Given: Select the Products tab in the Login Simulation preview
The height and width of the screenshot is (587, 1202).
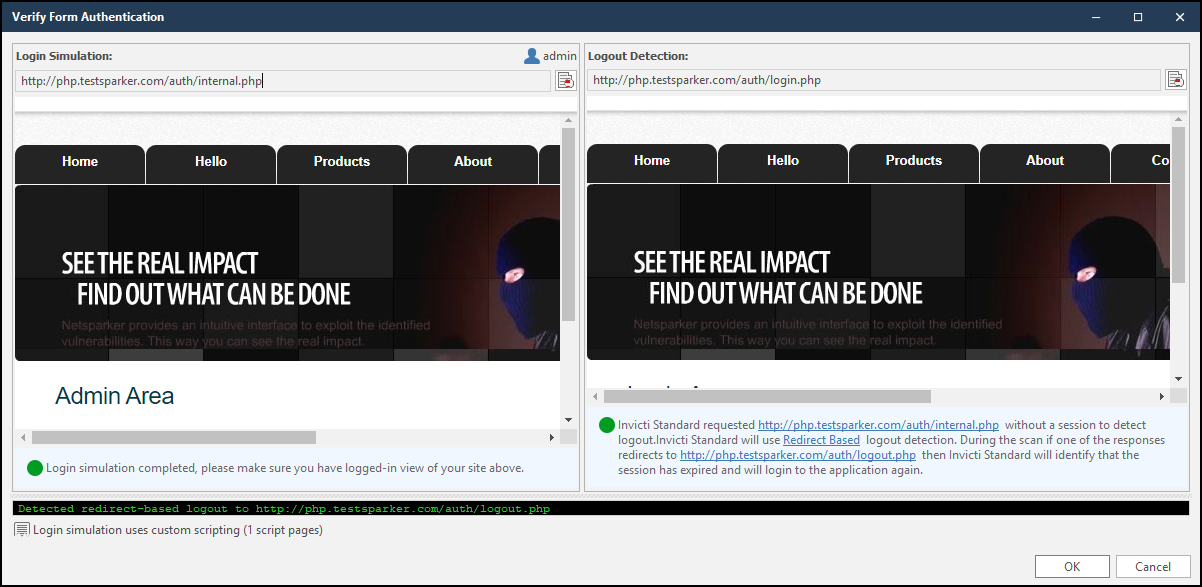Looking at the screenshot, I should 341,161.
